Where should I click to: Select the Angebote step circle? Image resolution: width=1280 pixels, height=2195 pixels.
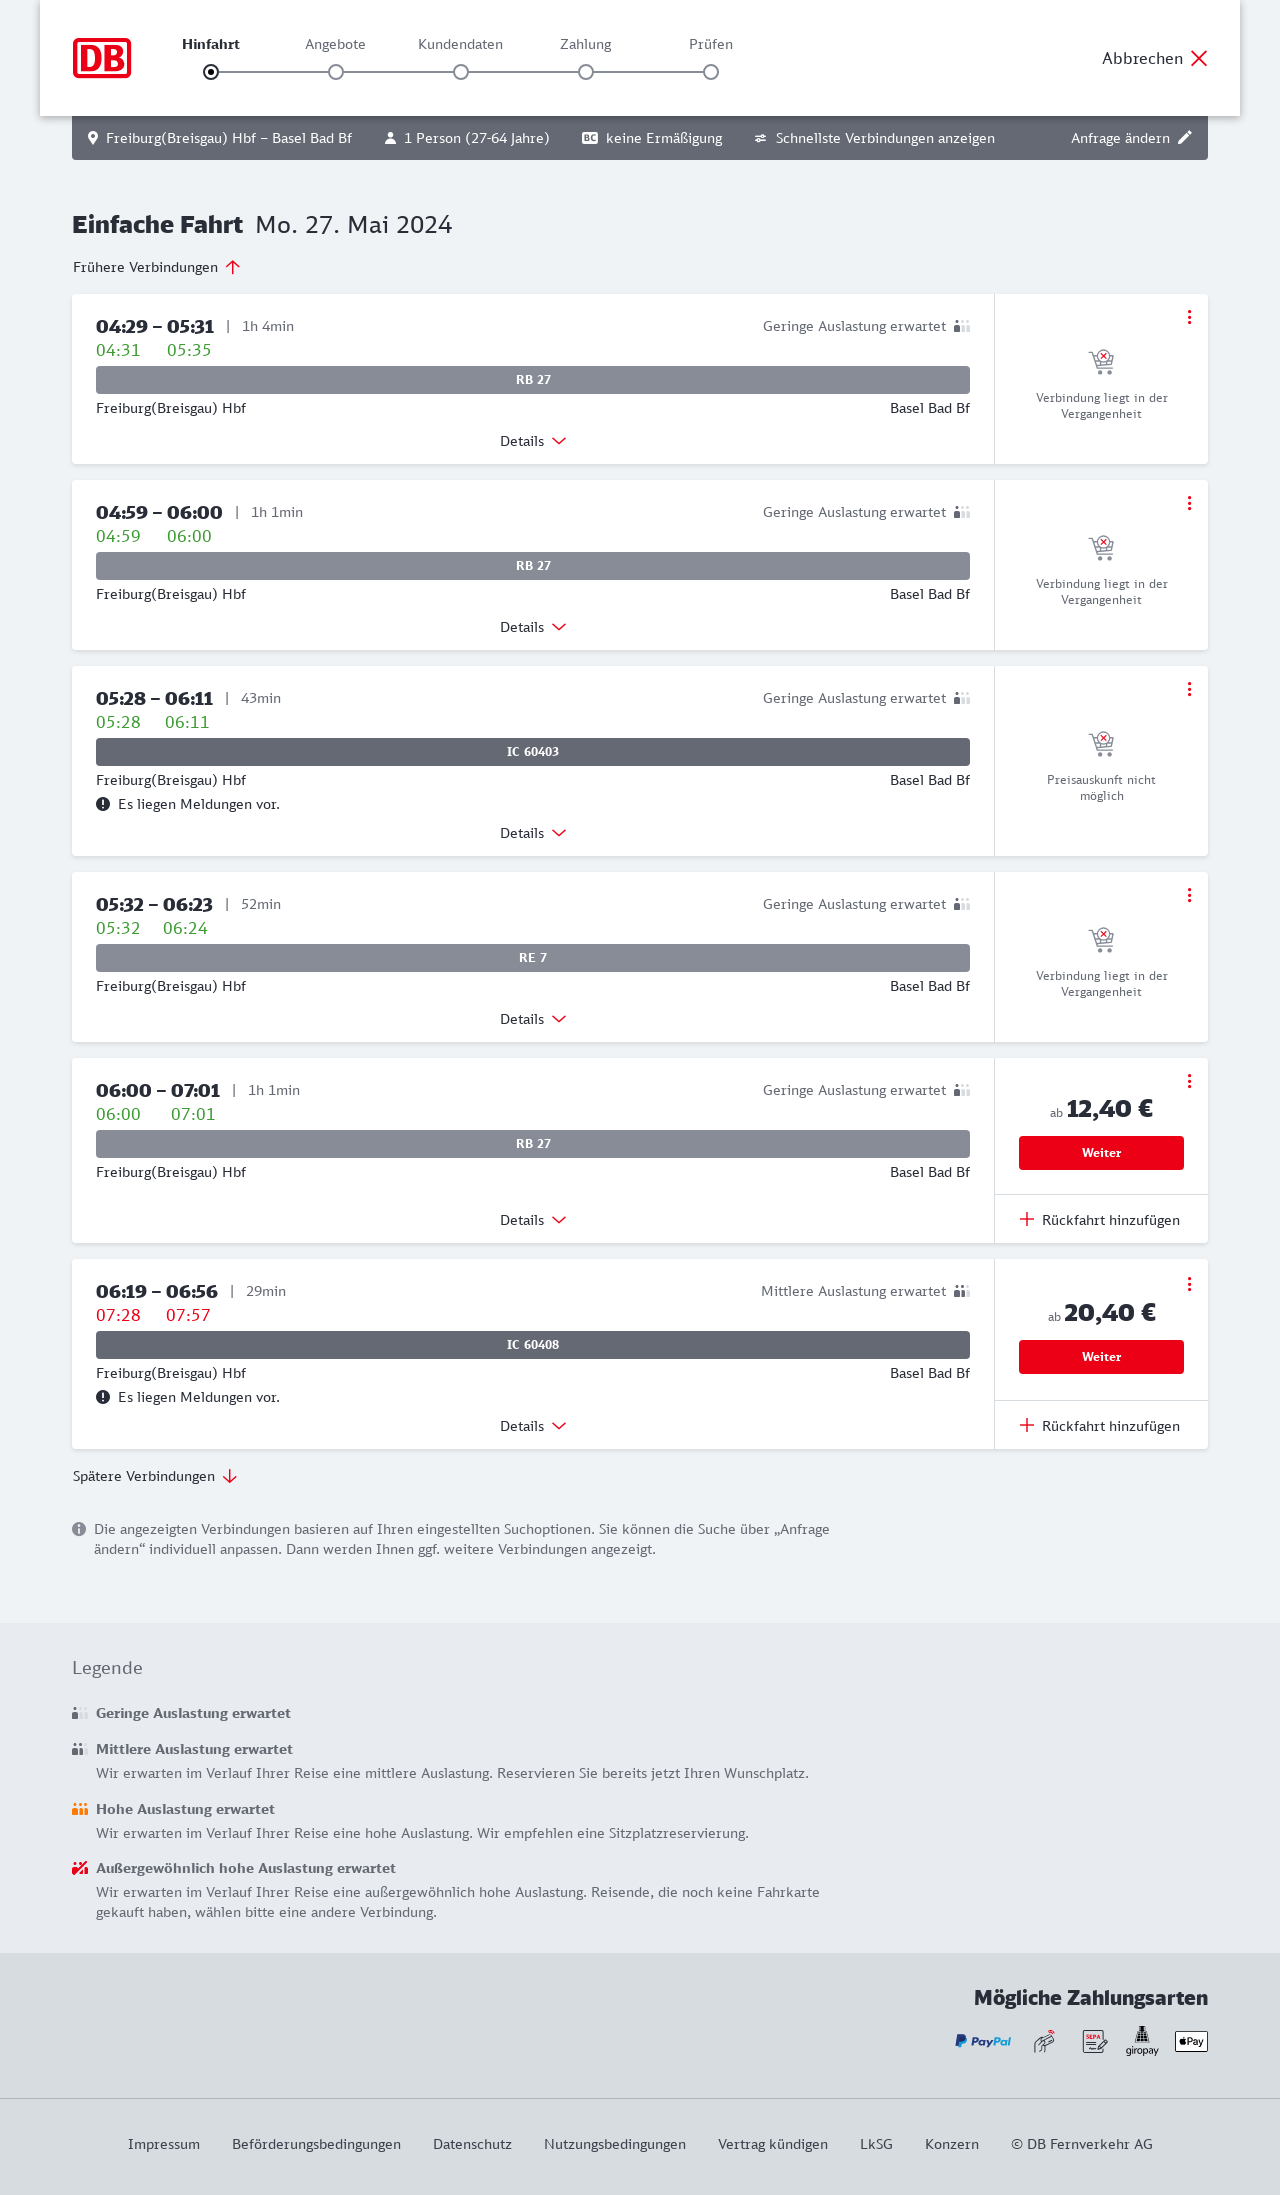[336, 72]
